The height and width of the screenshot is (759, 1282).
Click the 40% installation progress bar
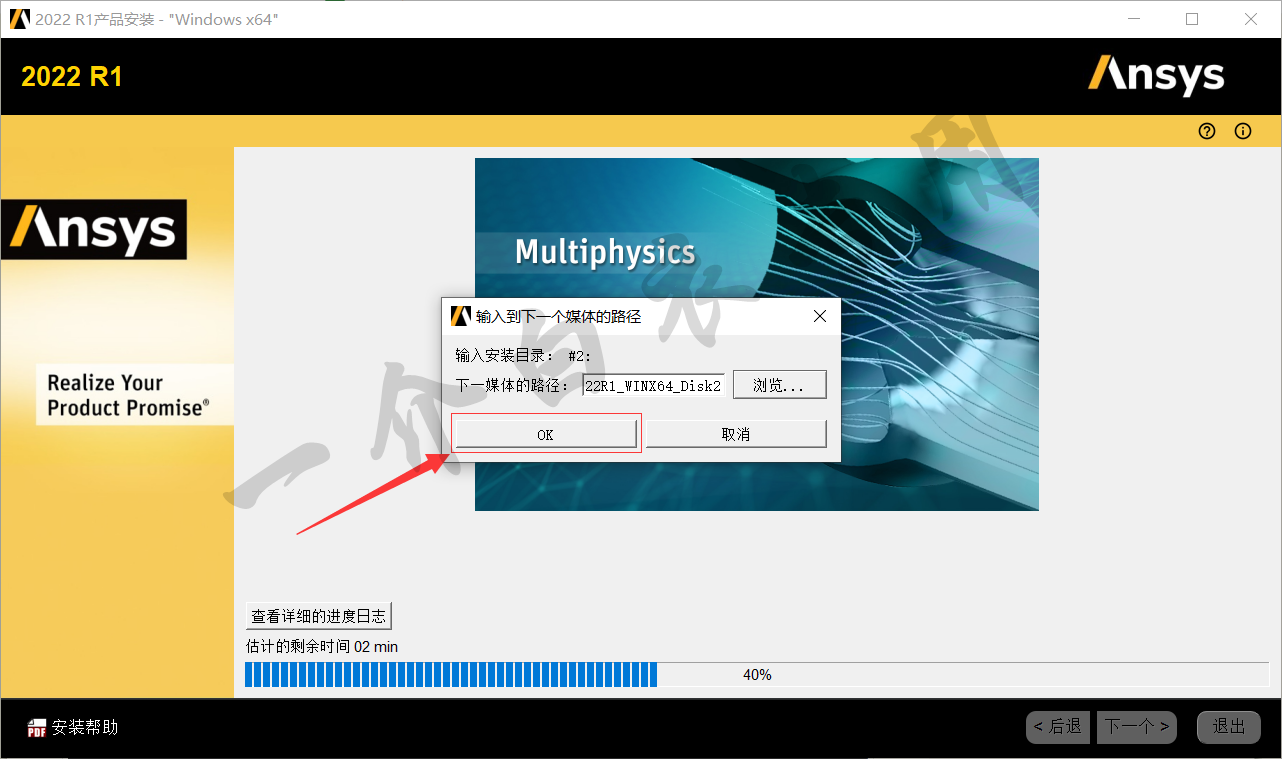pos(756,675)
